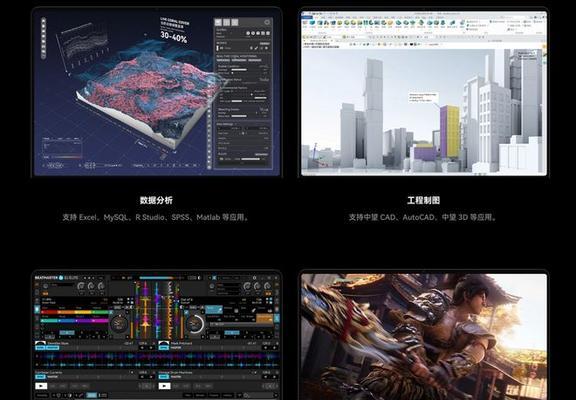Click the annotation callout in the CAD viewport
The image size is (576, 400).
pyautogui.click(x=423, y=98)
